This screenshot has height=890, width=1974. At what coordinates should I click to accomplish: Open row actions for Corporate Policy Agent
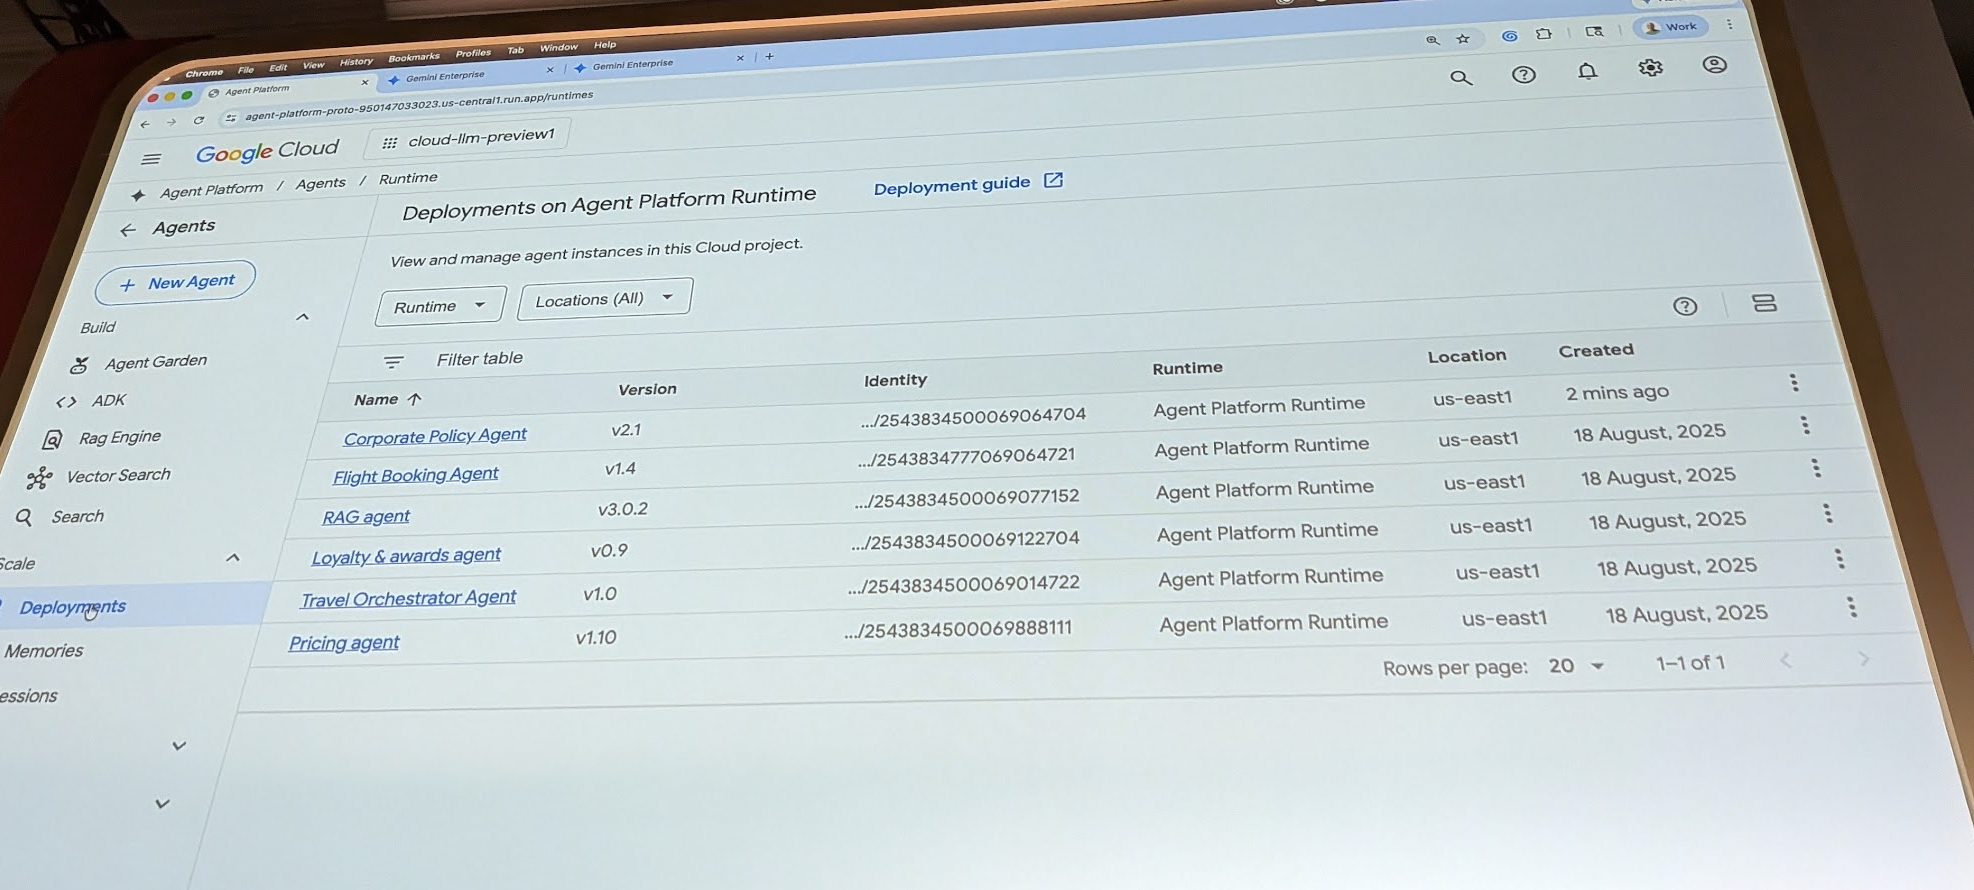click(1793, 383)
